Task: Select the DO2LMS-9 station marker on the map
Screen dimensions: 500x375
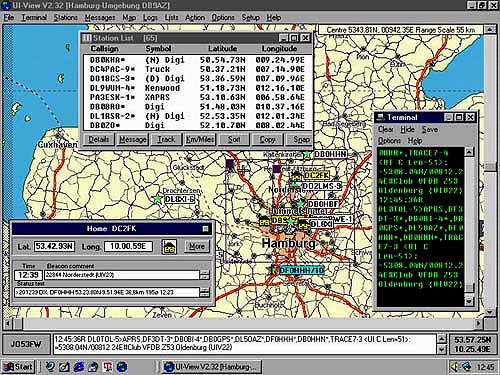Action: pos(295,186)
